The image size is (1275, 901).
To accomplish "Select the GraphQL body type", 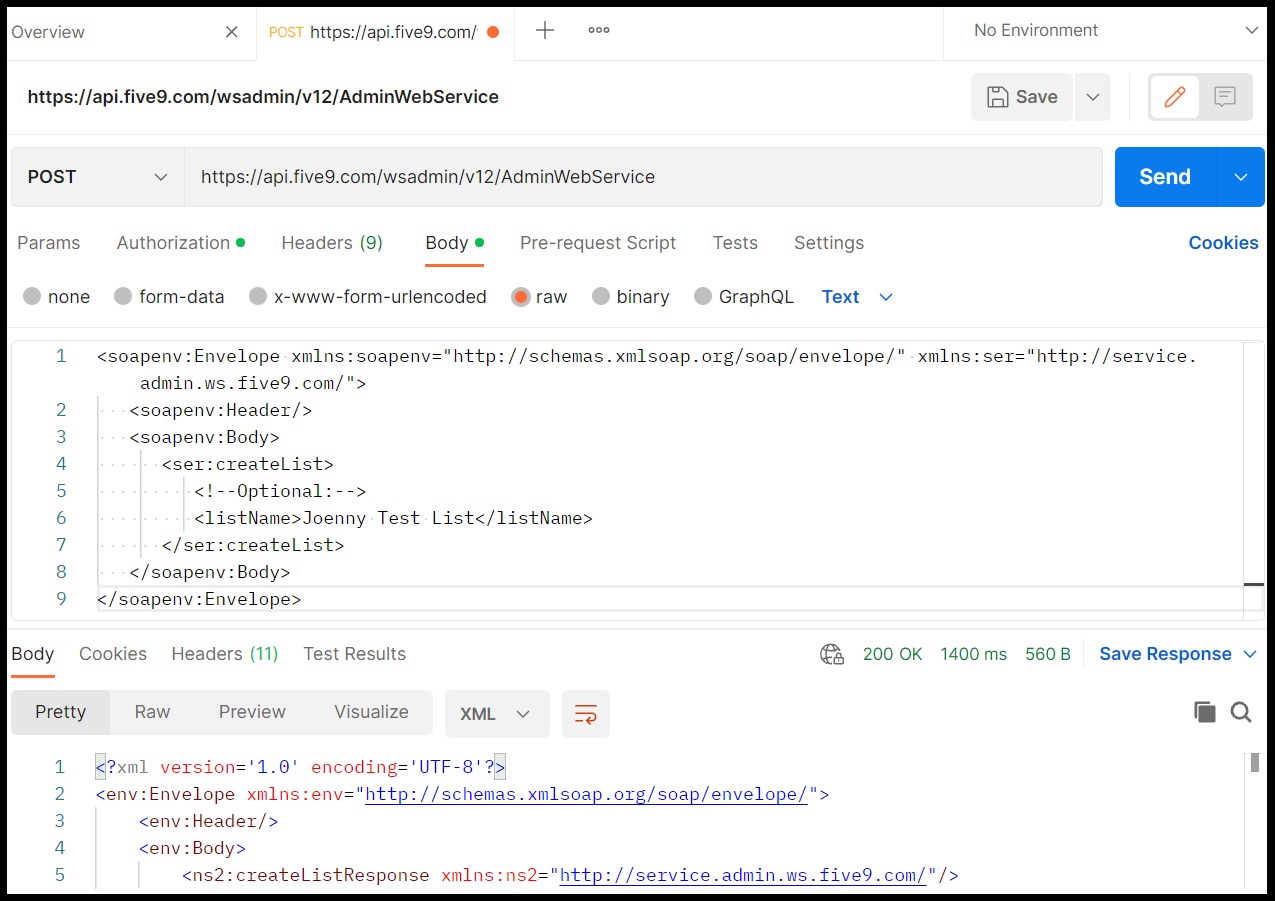I will [703, 296].
